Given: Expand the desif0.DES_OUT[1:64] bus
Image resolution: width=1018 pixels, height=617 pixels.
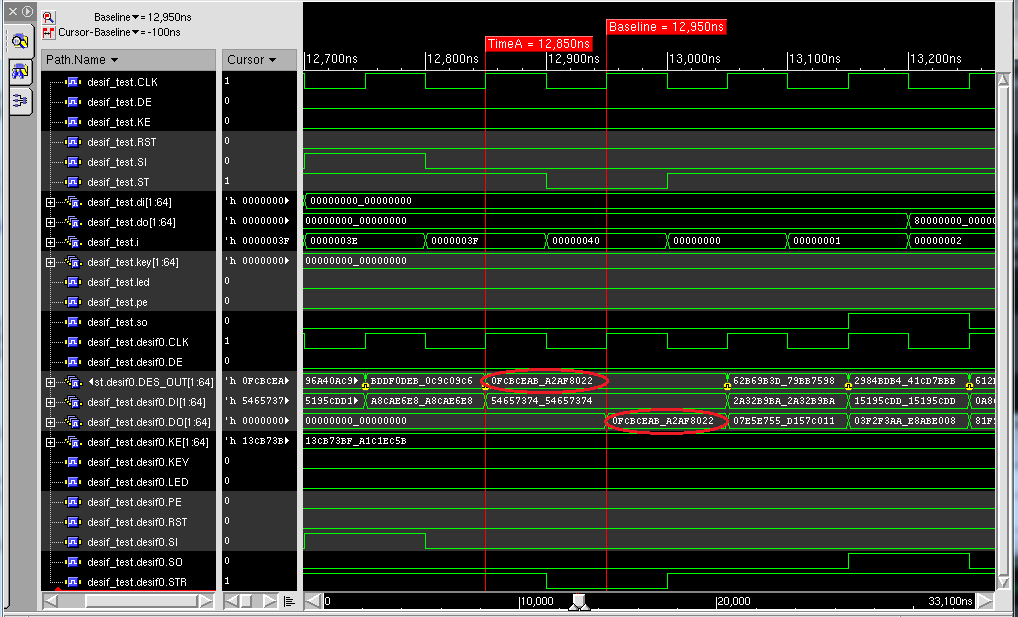Looking at the screenshot, I should point(51,383).
